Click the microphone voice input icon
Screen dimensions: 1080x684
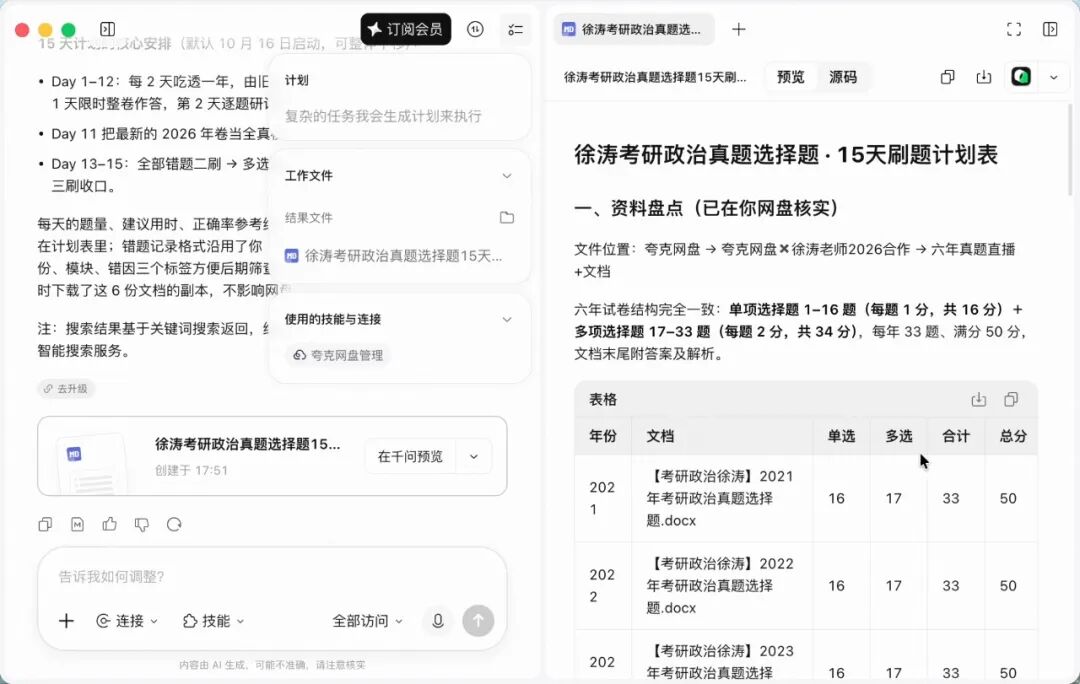(437, 621)
